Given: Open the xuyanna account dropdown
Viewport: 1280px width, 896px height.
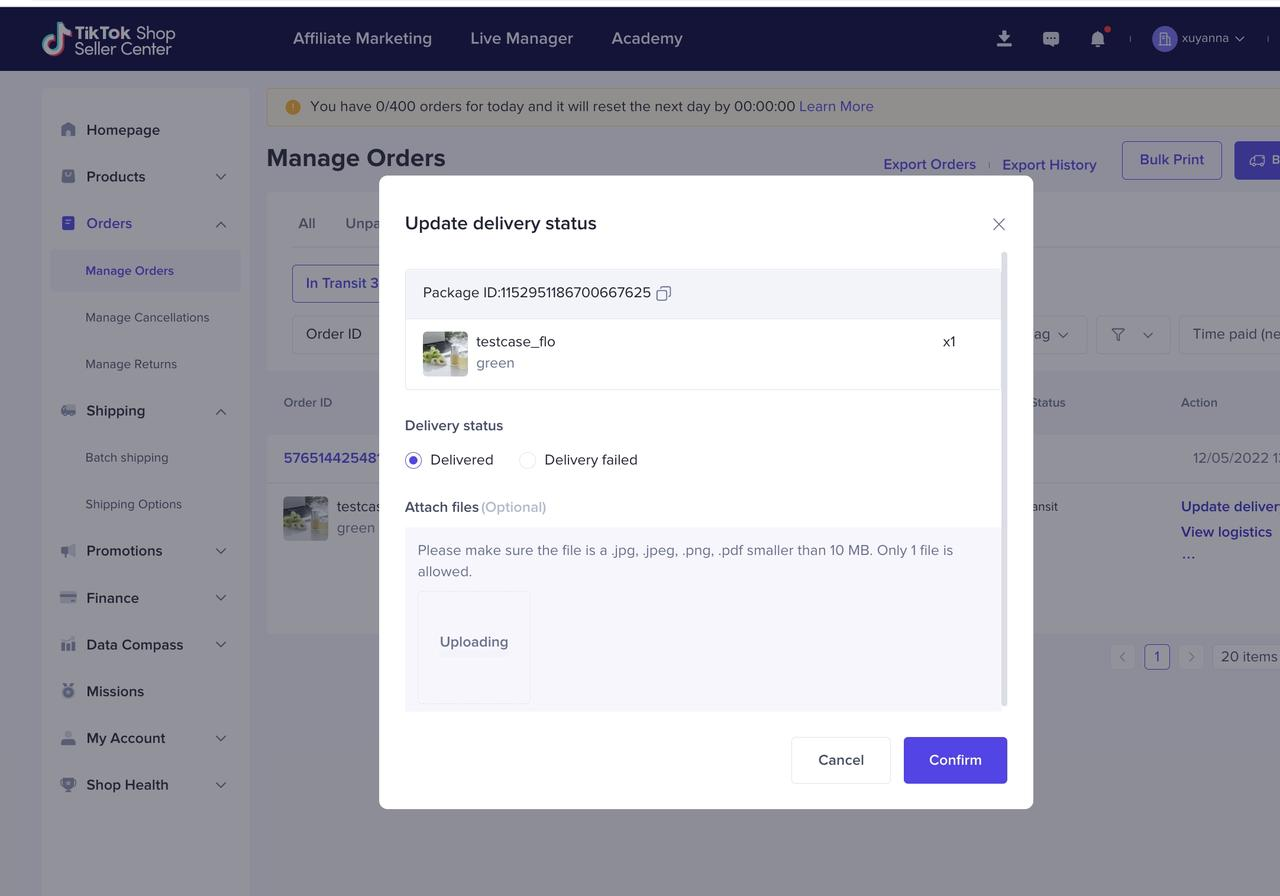Looking at the screenshot, I should [1199, 39].
